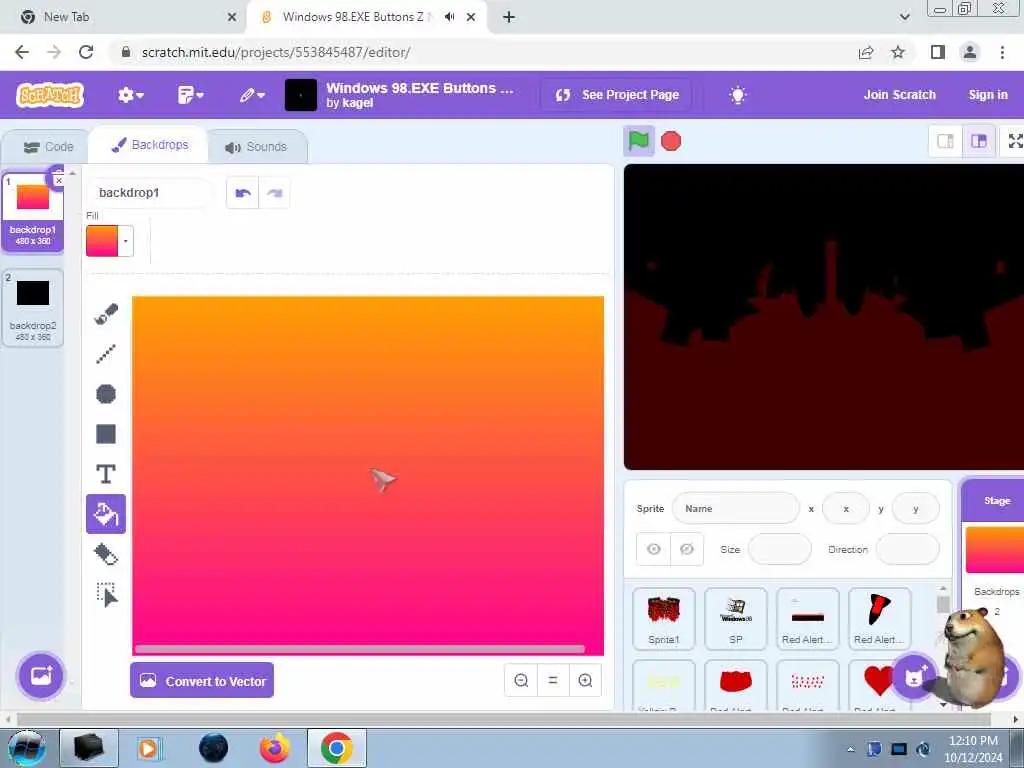
Task: Select the backdrop1 thumbnail
Action: [x=33, y=212]
